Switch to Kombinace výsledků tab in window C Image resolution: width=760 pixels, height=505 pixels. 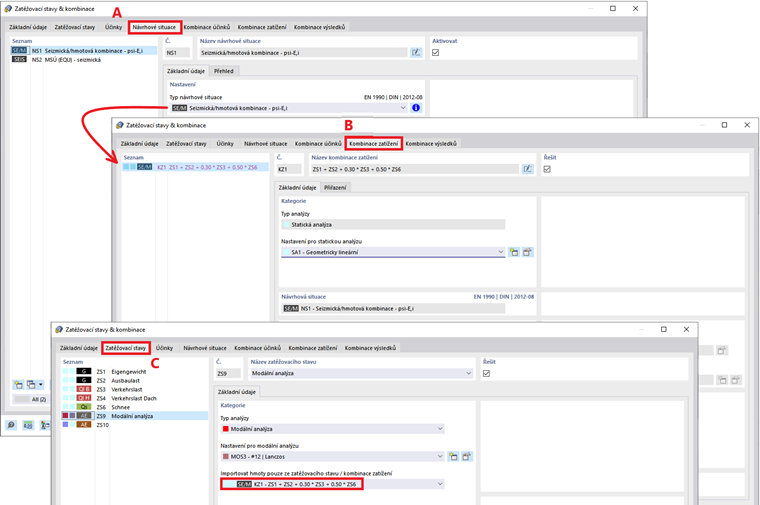click(x=370, y=348)
